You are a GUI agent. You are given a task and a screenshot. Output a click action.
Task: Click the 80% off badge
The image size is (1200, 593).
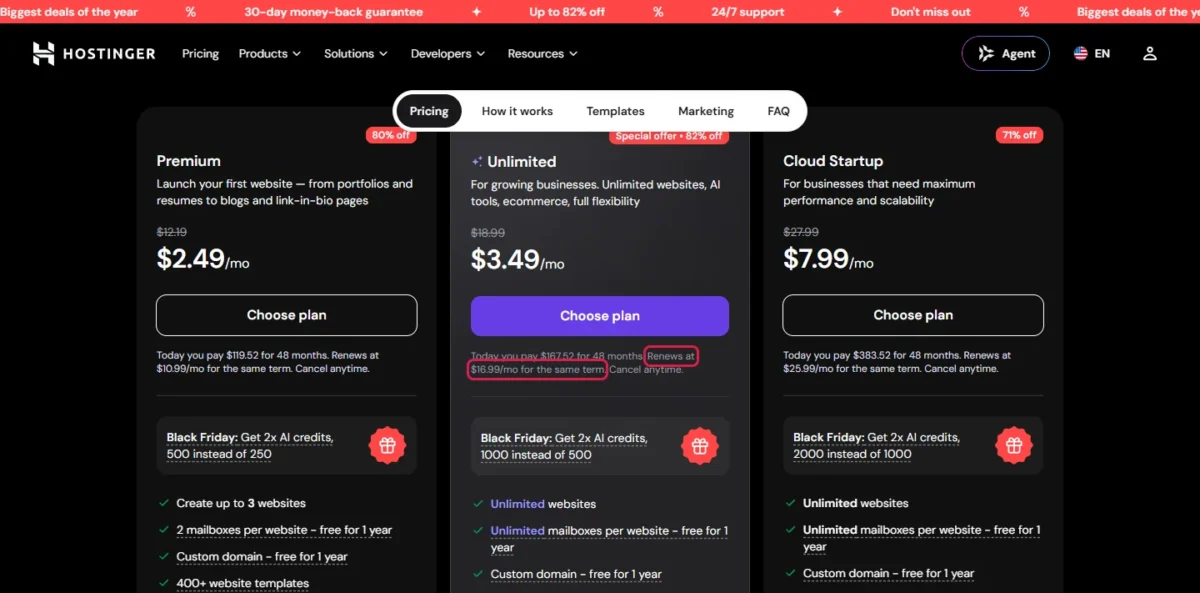(x=391, y=135)
